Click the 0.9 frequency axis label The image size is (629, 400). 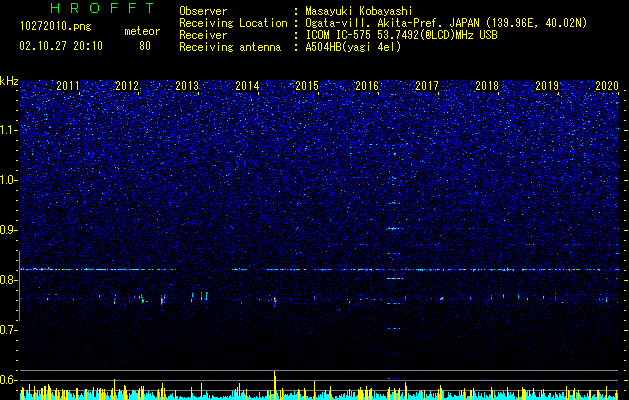pyautogui.click(x=9, y=230)
